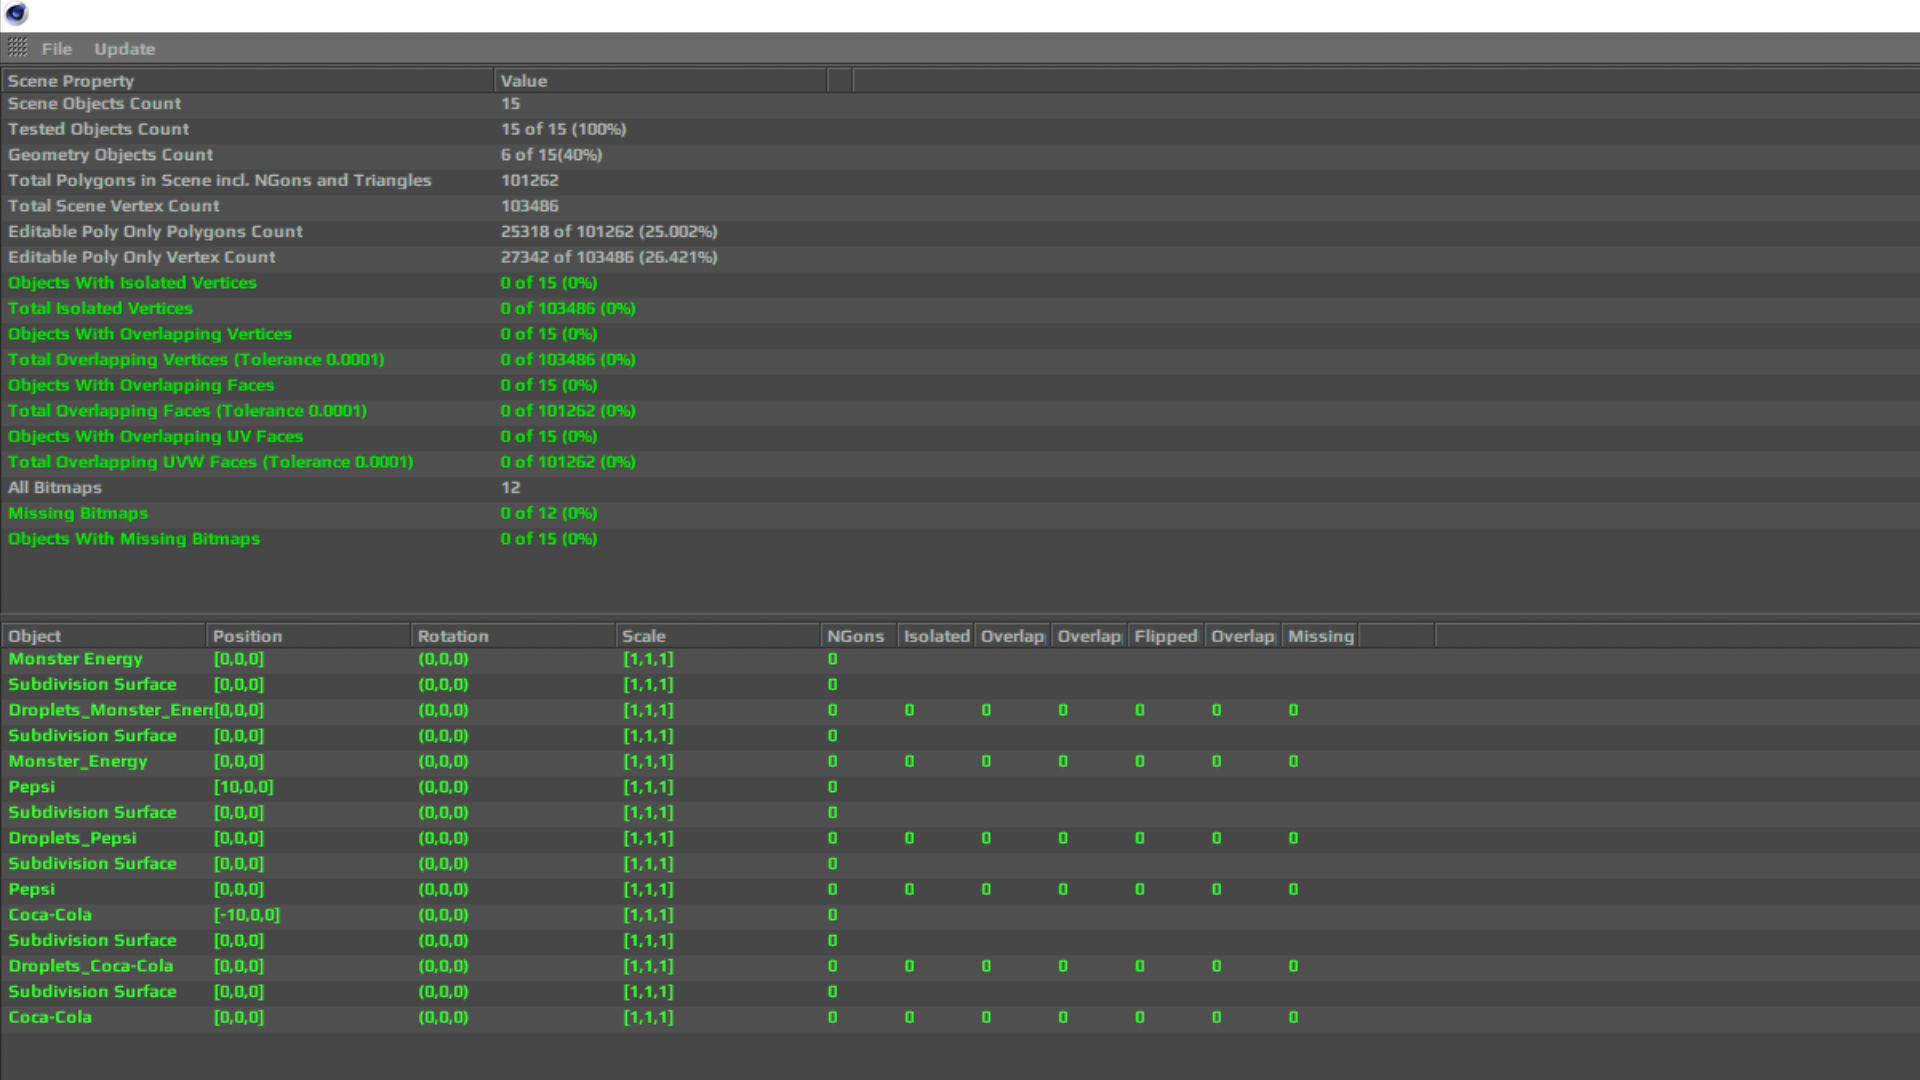This screenshot has height=1080, width=1920.
Task: Open the Update menu
Action: pyautogui.click(x=124, y=49)
